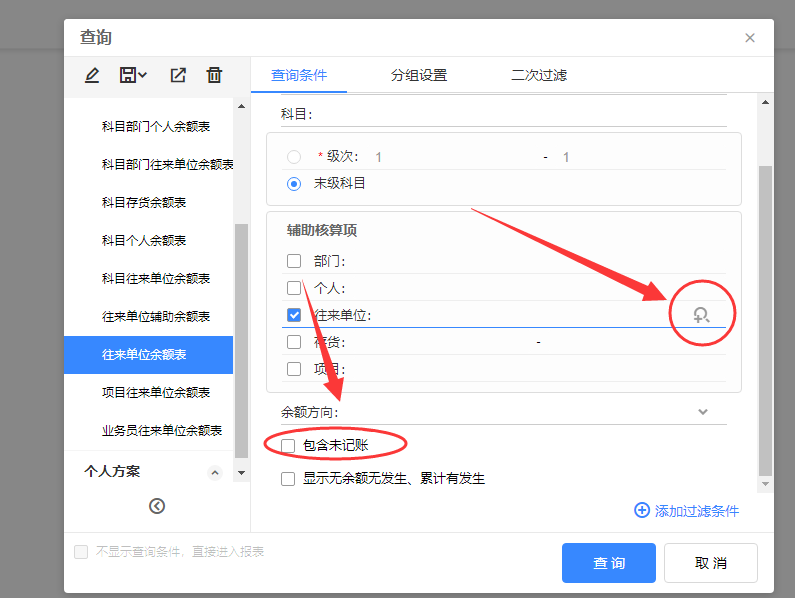Screen dimensions: 795x598
Task: Click the trash delete icon
Action: click(214, 75)
